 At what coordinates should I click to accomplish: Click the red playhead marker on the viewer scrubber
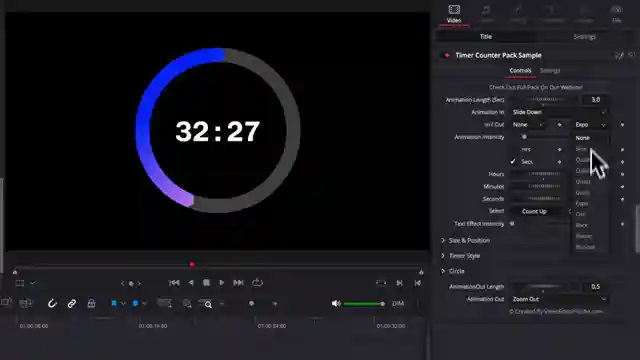click(x=192, y=264)
